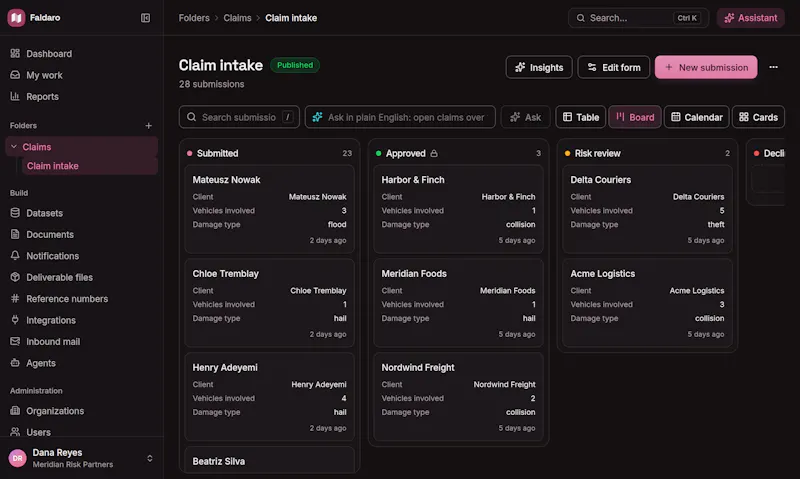Click Ask in plain English field
800x479 pixels.
point(400,117)
